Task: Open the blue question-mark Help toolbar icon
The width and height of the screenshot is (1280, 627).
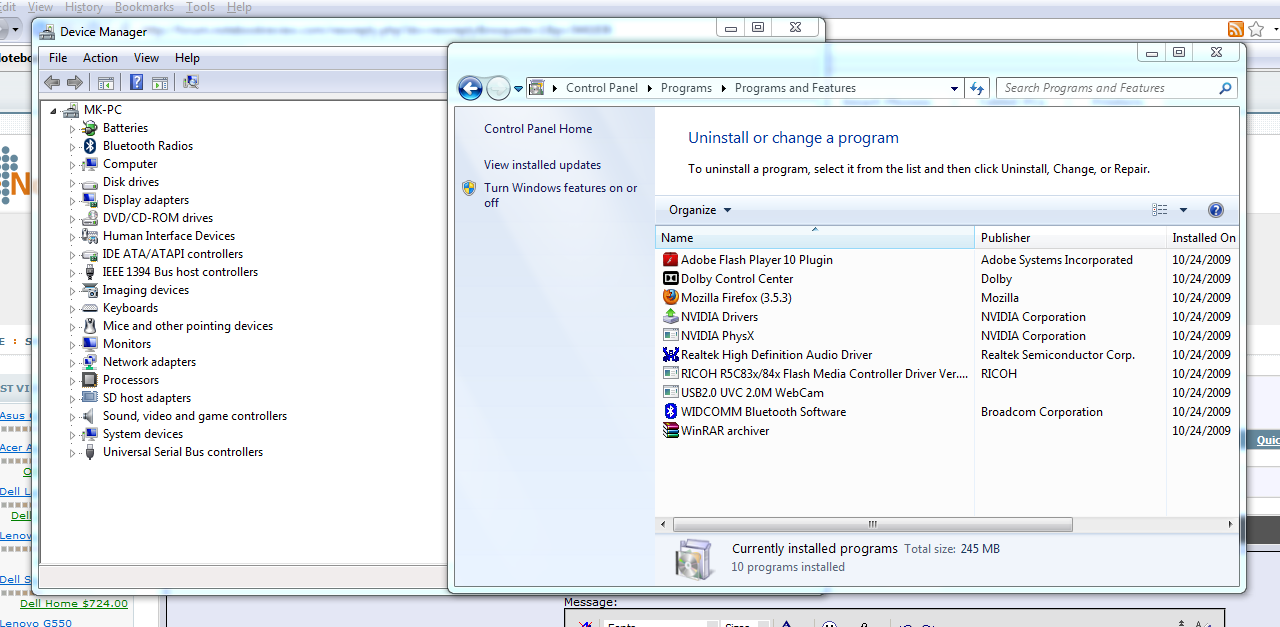Action: (x=137, y=83)
